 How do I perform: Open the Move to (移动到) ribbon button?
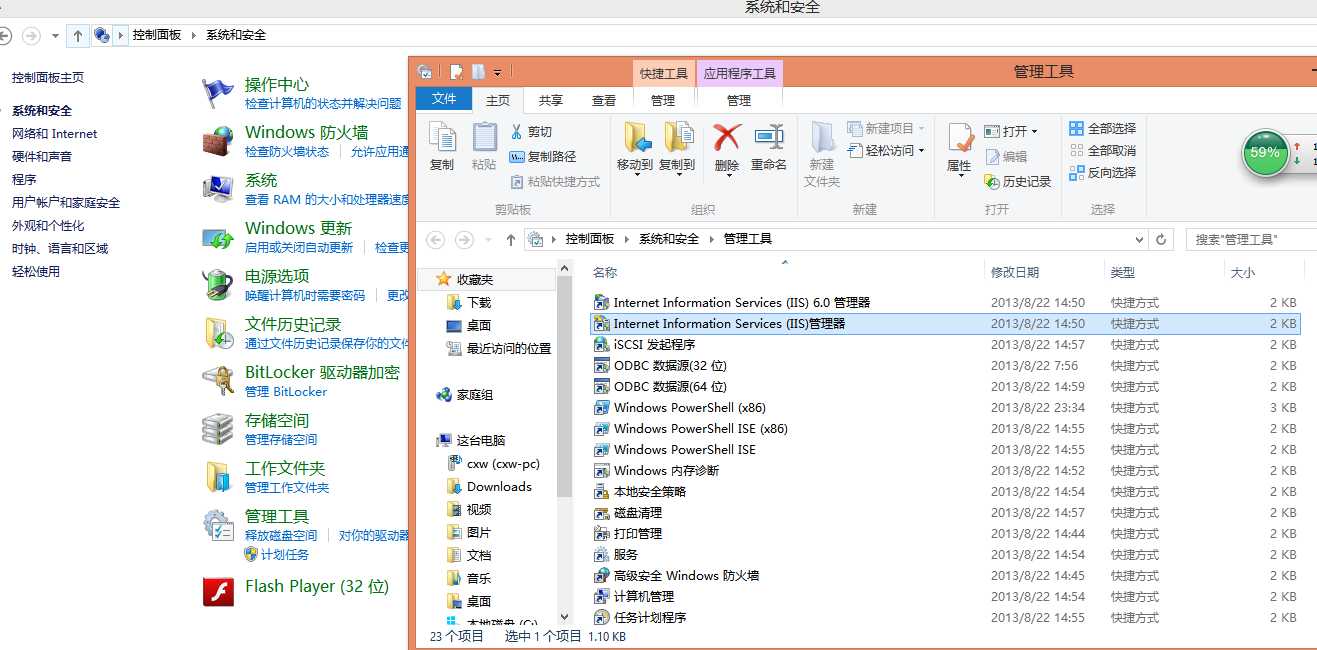point(635,148)
